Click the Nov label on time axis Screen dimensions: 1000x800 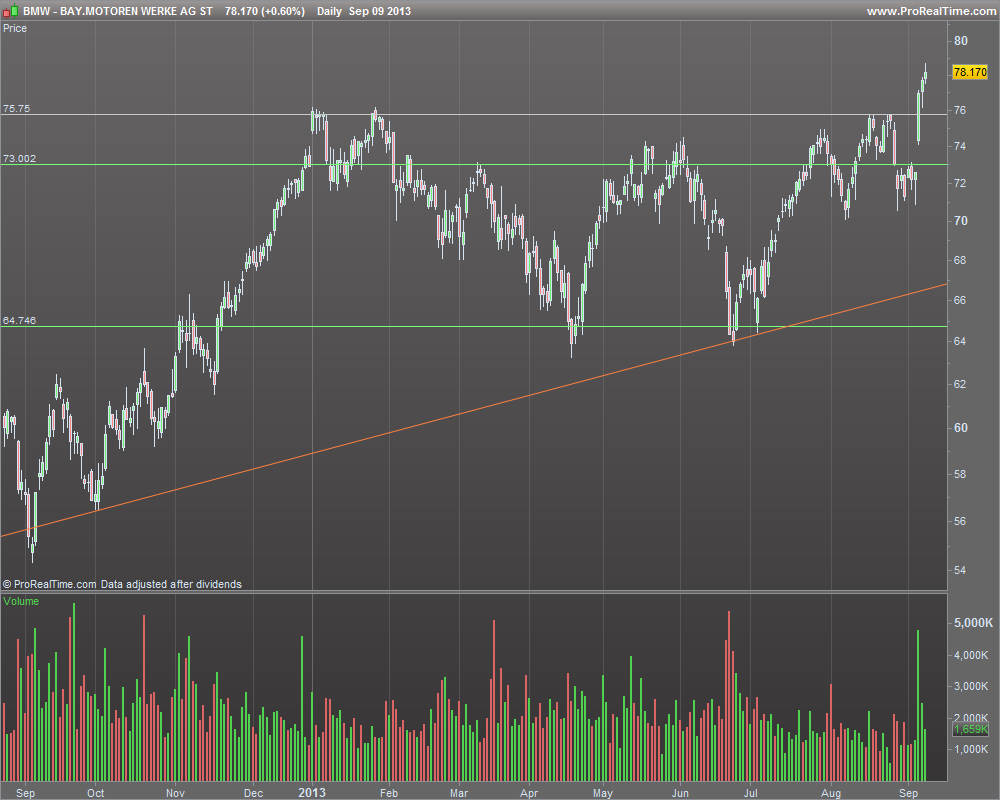175,793
